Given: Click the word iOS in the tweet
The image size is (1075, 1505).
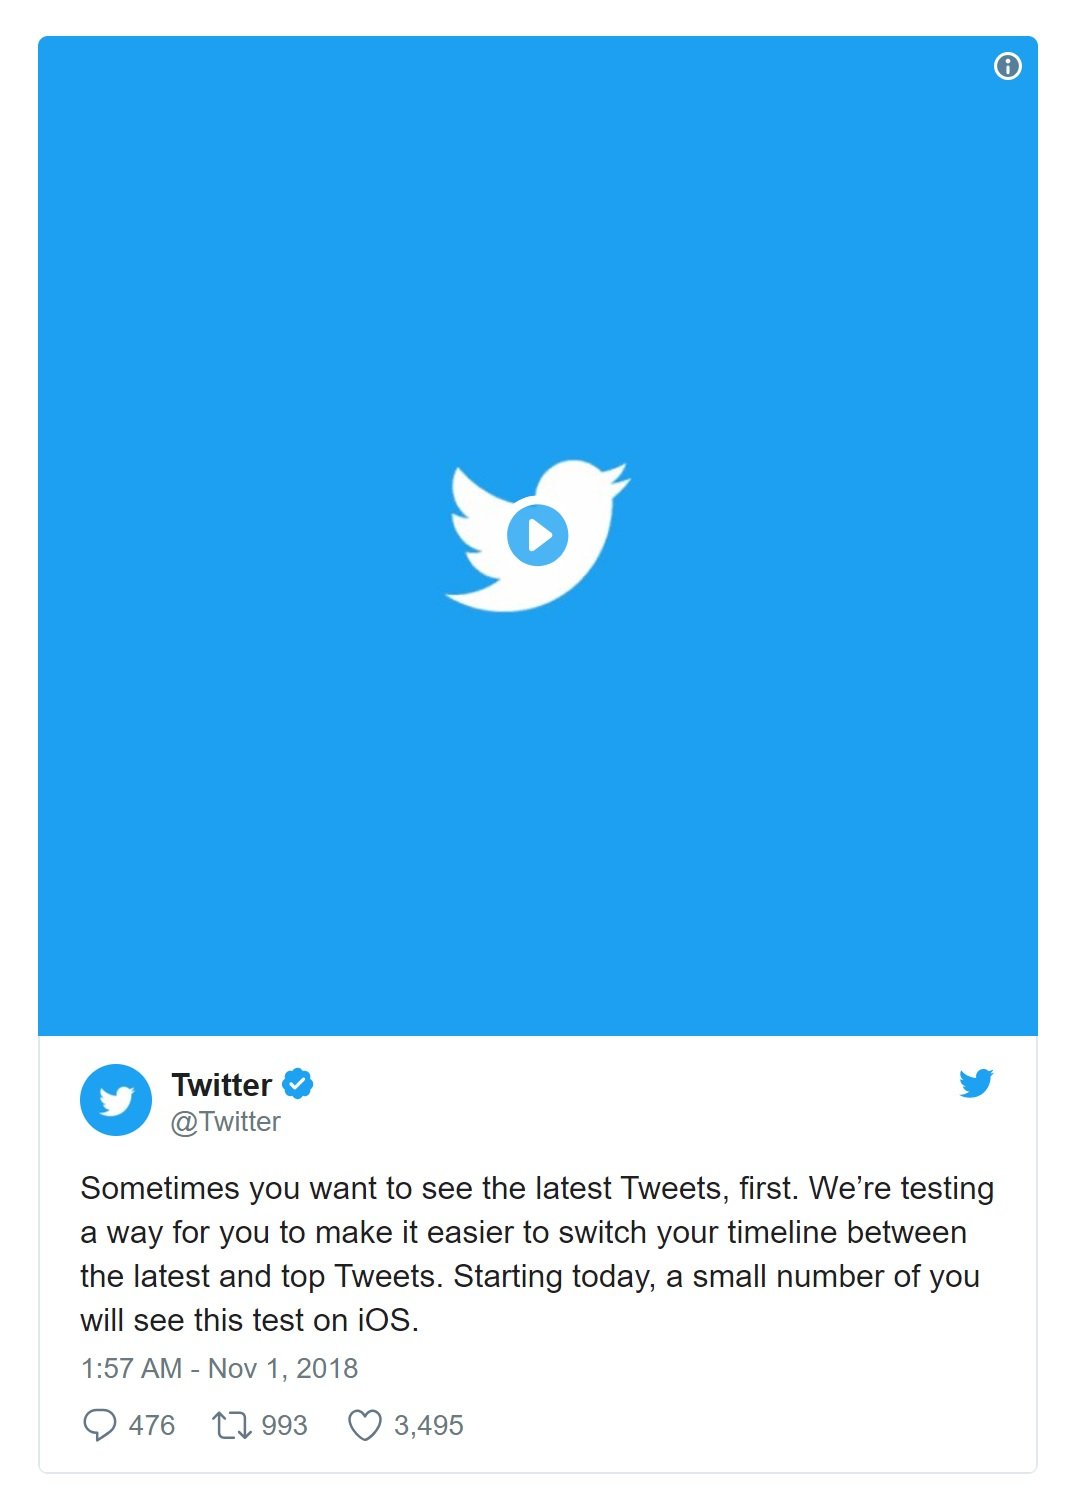Looking at the screenshot, I should [x=383, y=1320].
